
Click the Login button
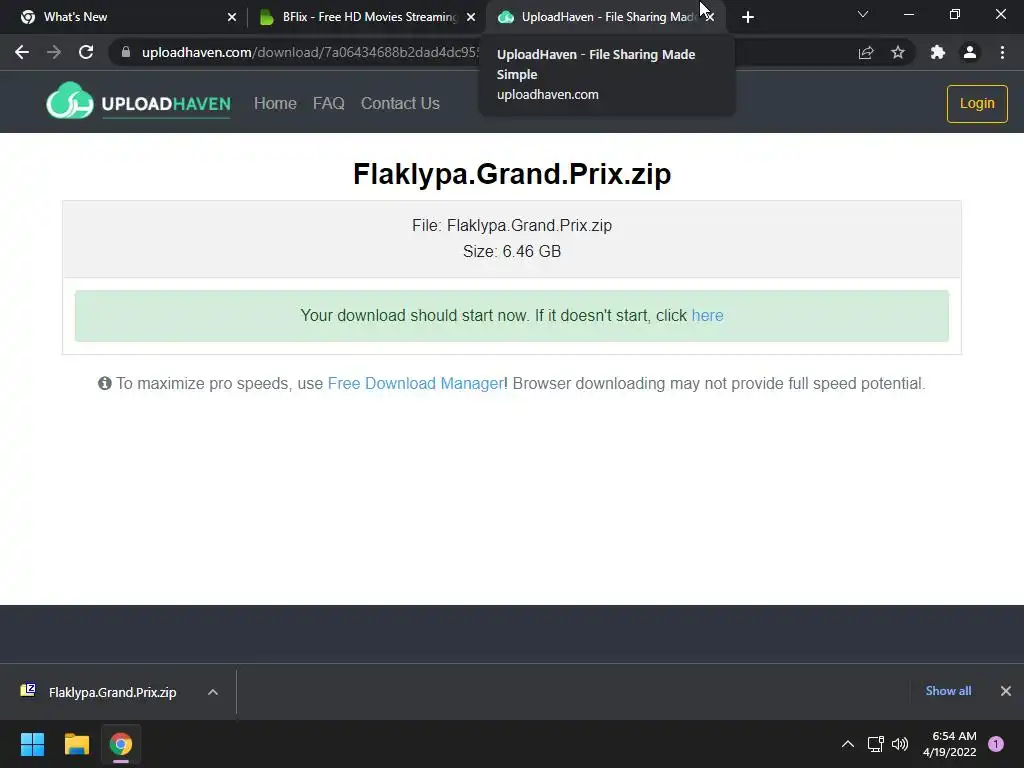[x=977, y=103]
